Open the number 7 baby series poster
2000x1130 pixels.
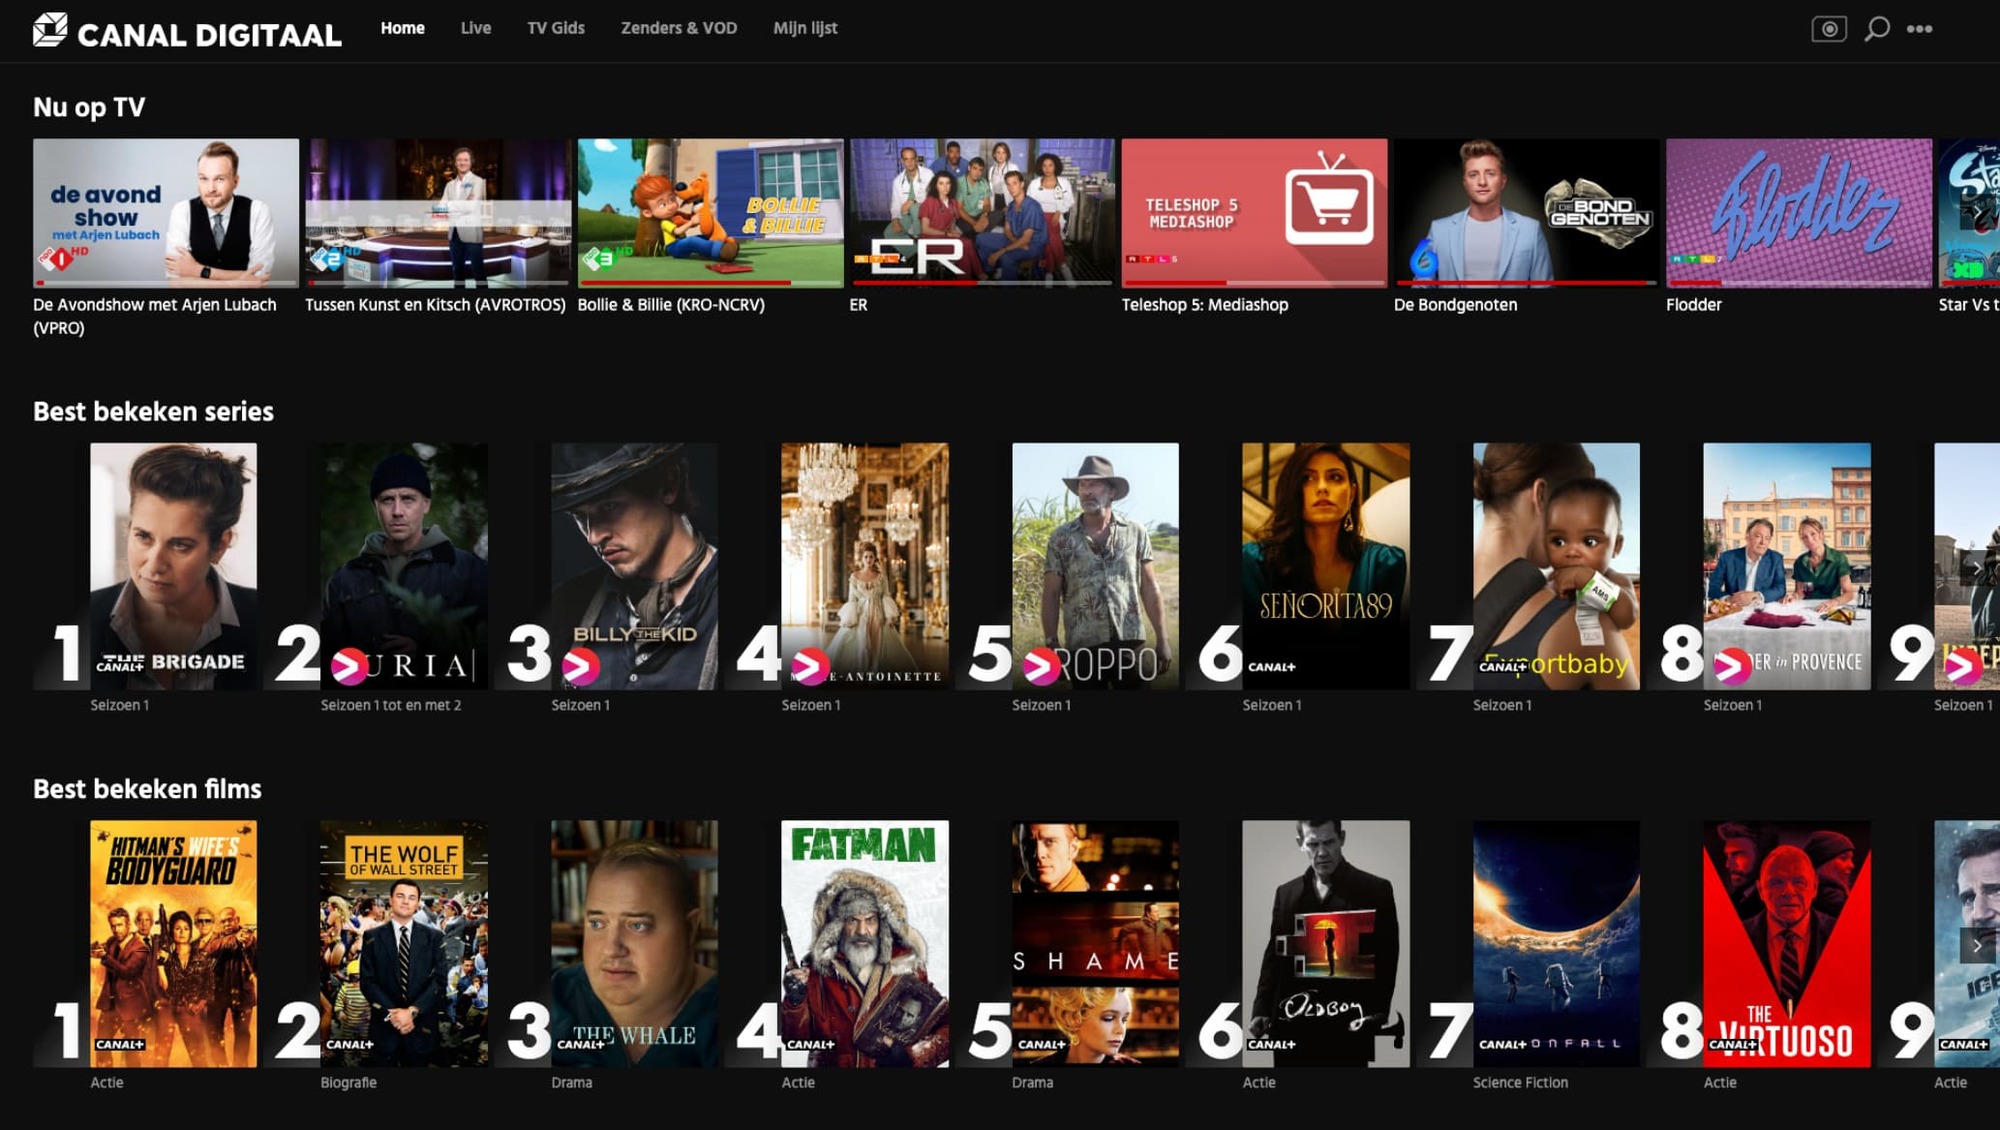tap(1556, 566)
